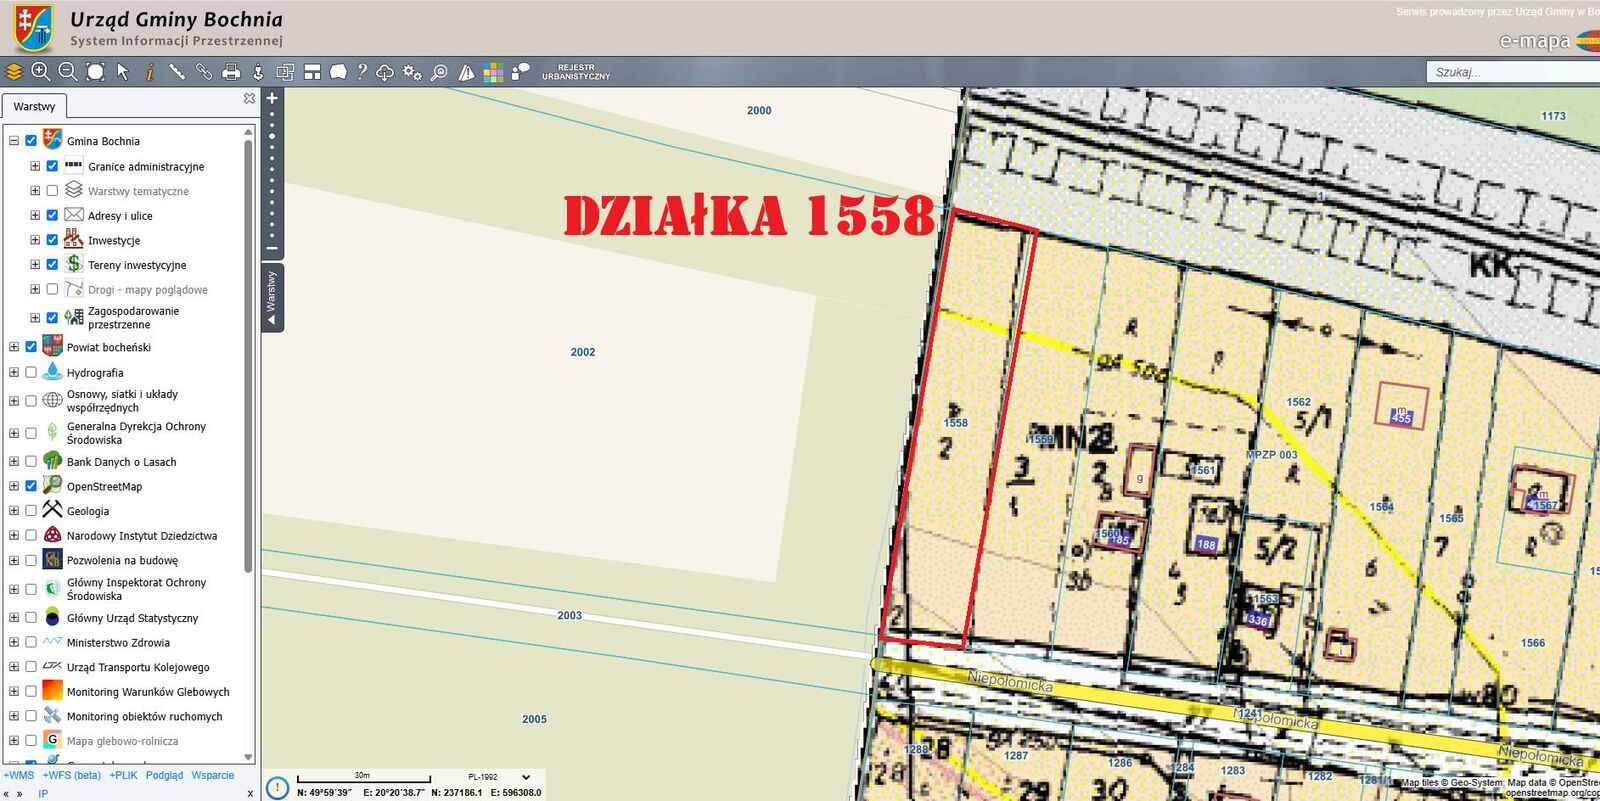Screen dimensions: 1600x801
Task: Open the Rejestr Urbanistyczny menu item
Action: click(576, 72)
